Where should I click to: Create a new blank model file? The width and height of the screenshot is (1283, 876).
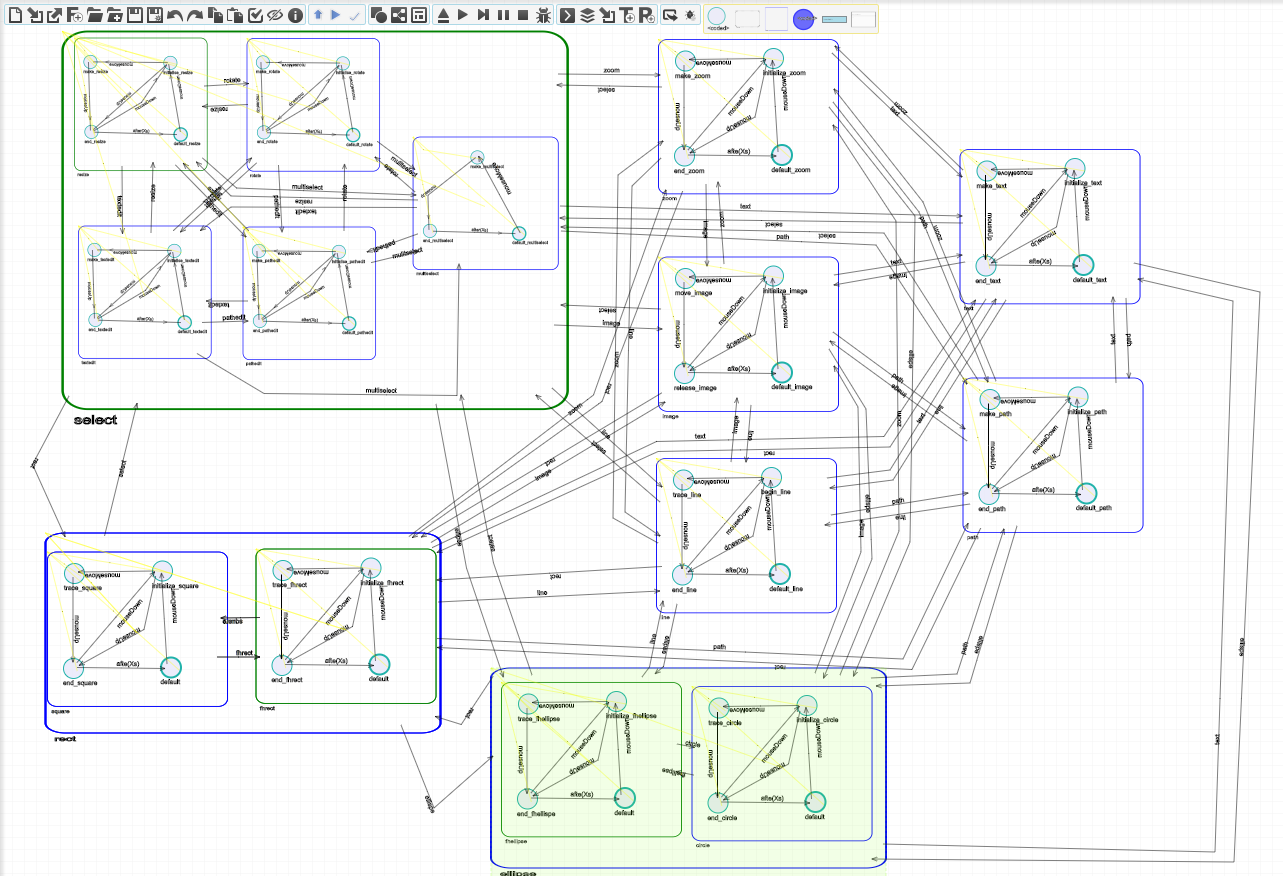click(x=15, y=15)
